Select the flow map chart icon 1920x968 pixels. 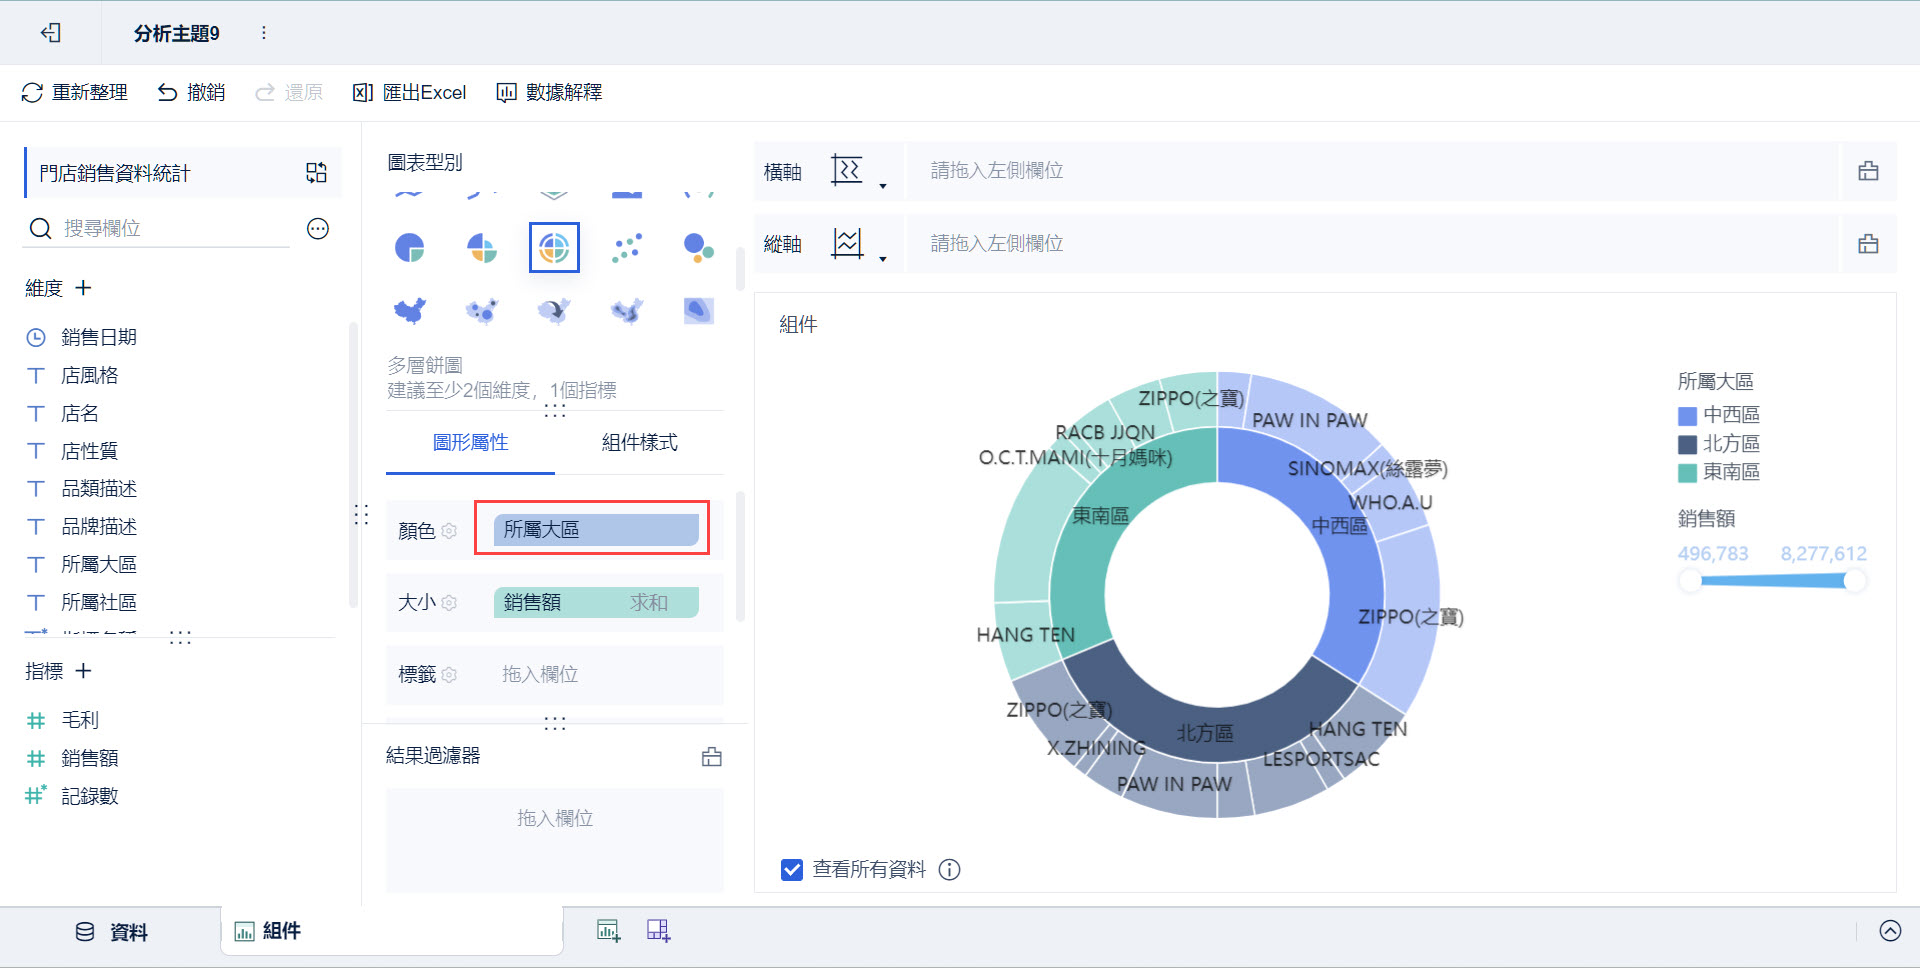[554, 311]
